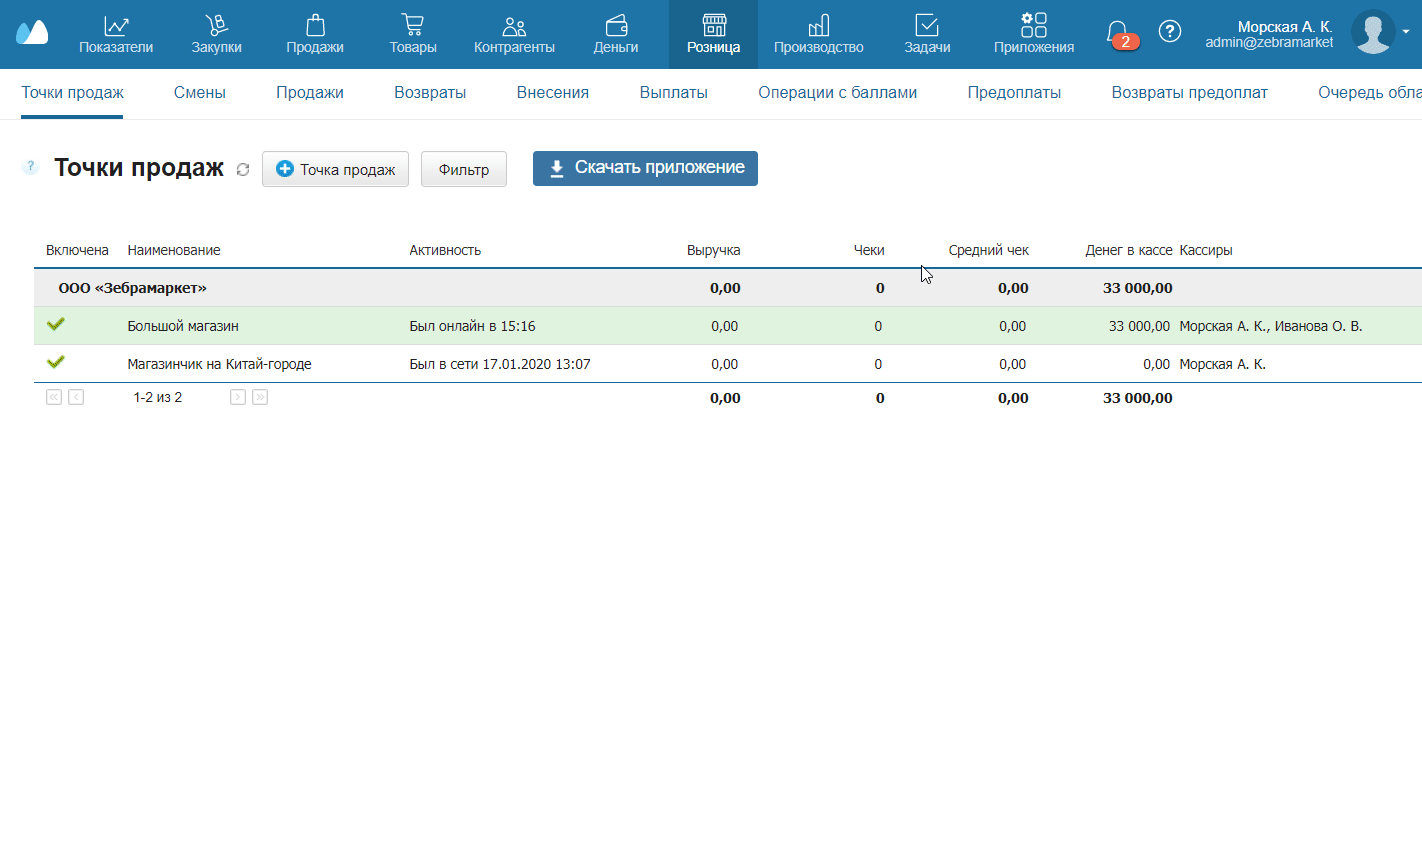Open the help question mark icon
Screen dimensions: 1422x841
(1169, 32)
